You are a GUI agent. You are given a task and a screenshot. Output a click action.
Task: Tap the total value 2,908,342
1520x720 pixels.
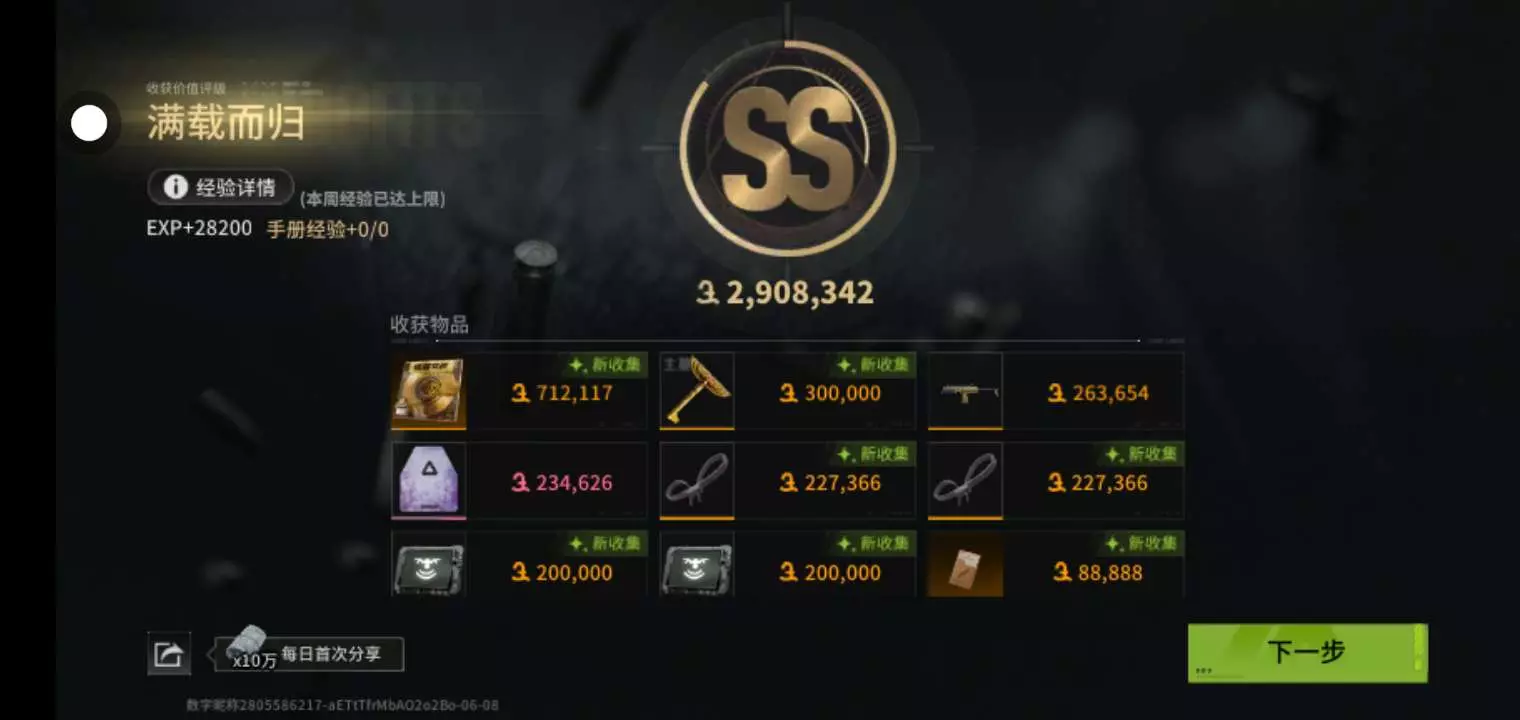coord(785,293)
